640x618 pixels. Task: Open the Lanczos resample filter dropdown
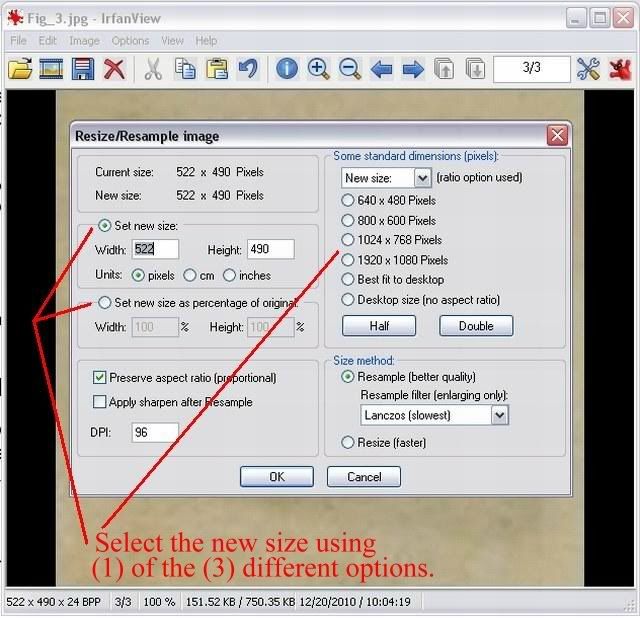click(x=500, y=415)
